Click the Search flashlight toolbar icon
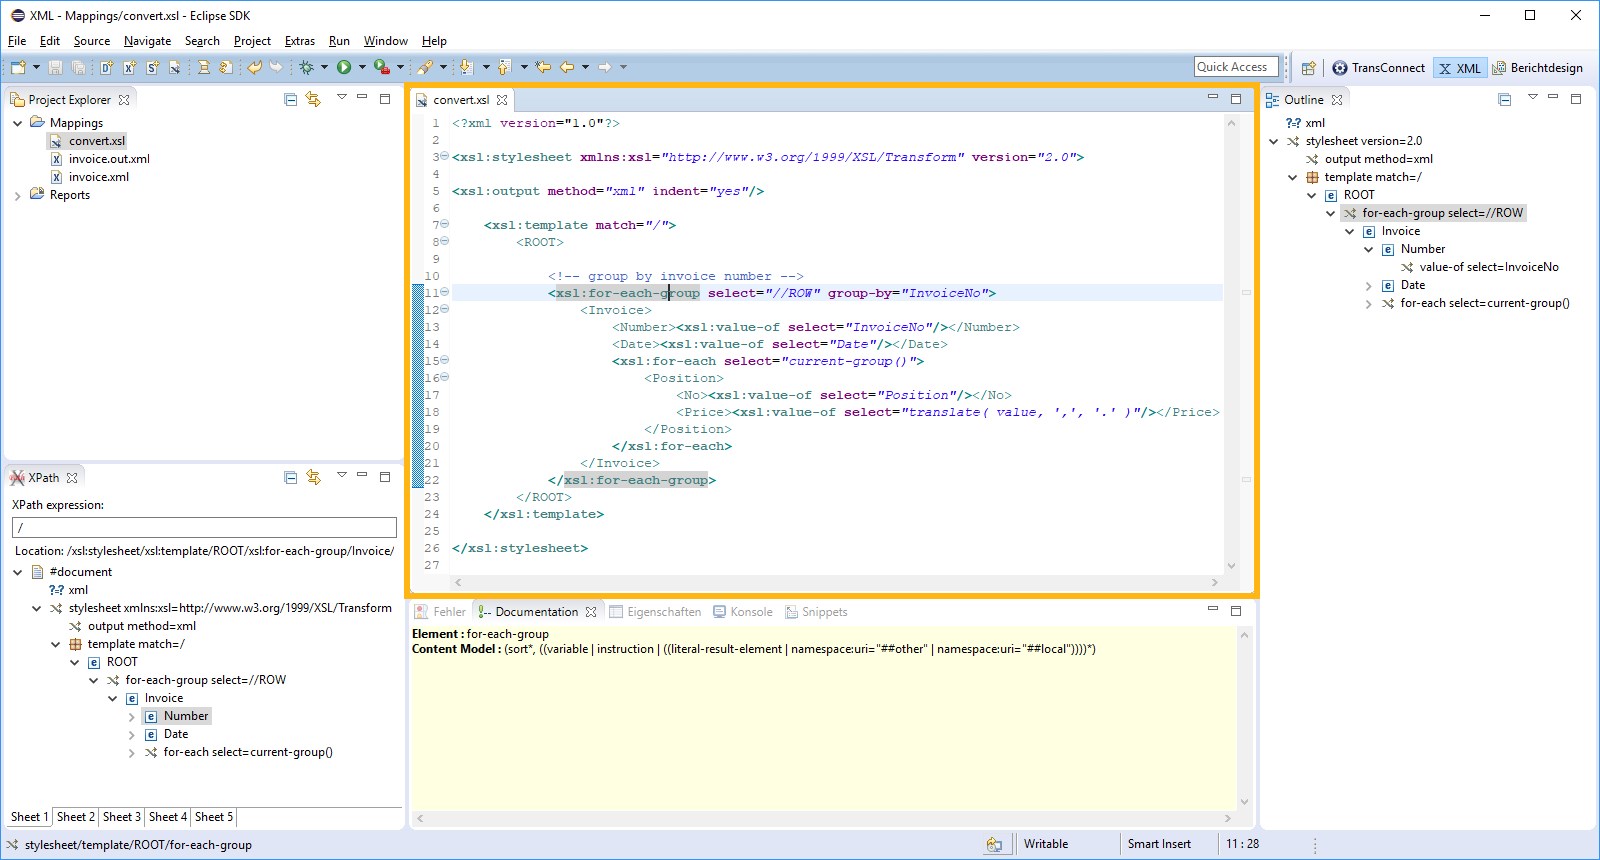 tap(425, 67)
